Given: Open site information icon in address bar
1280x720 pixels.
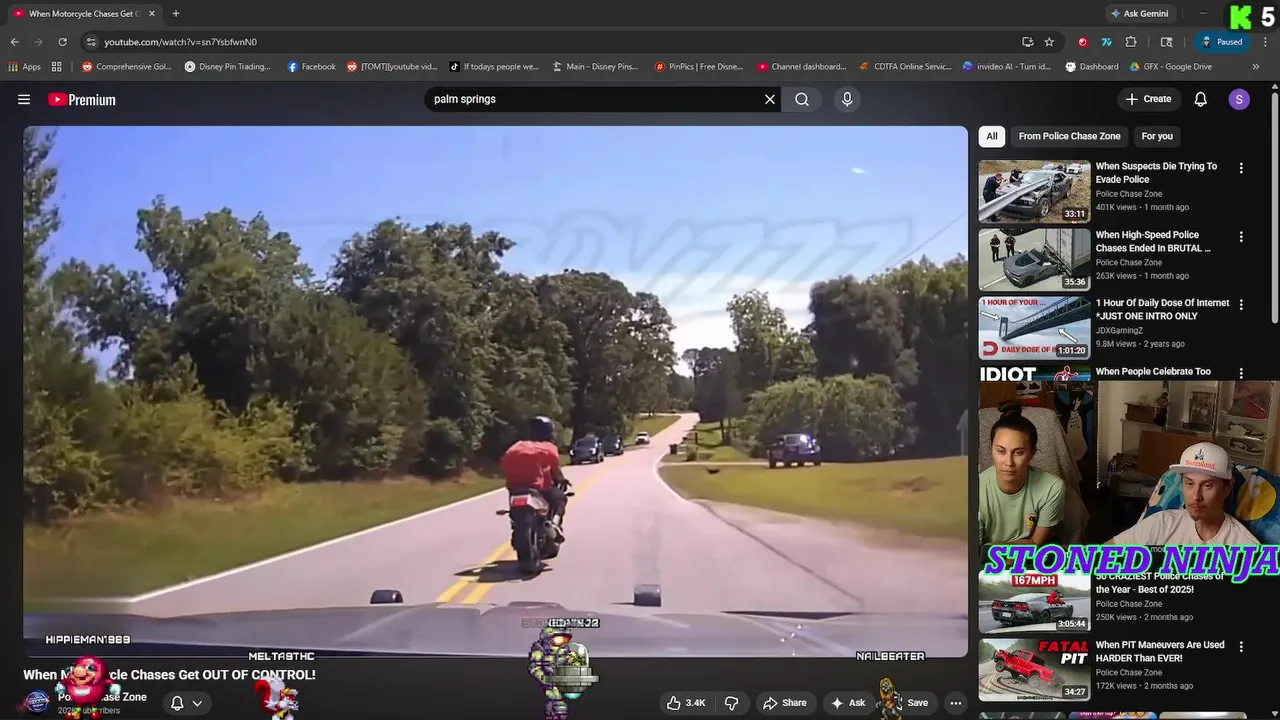Looking at the screenshot, I should tap(91, 42).
